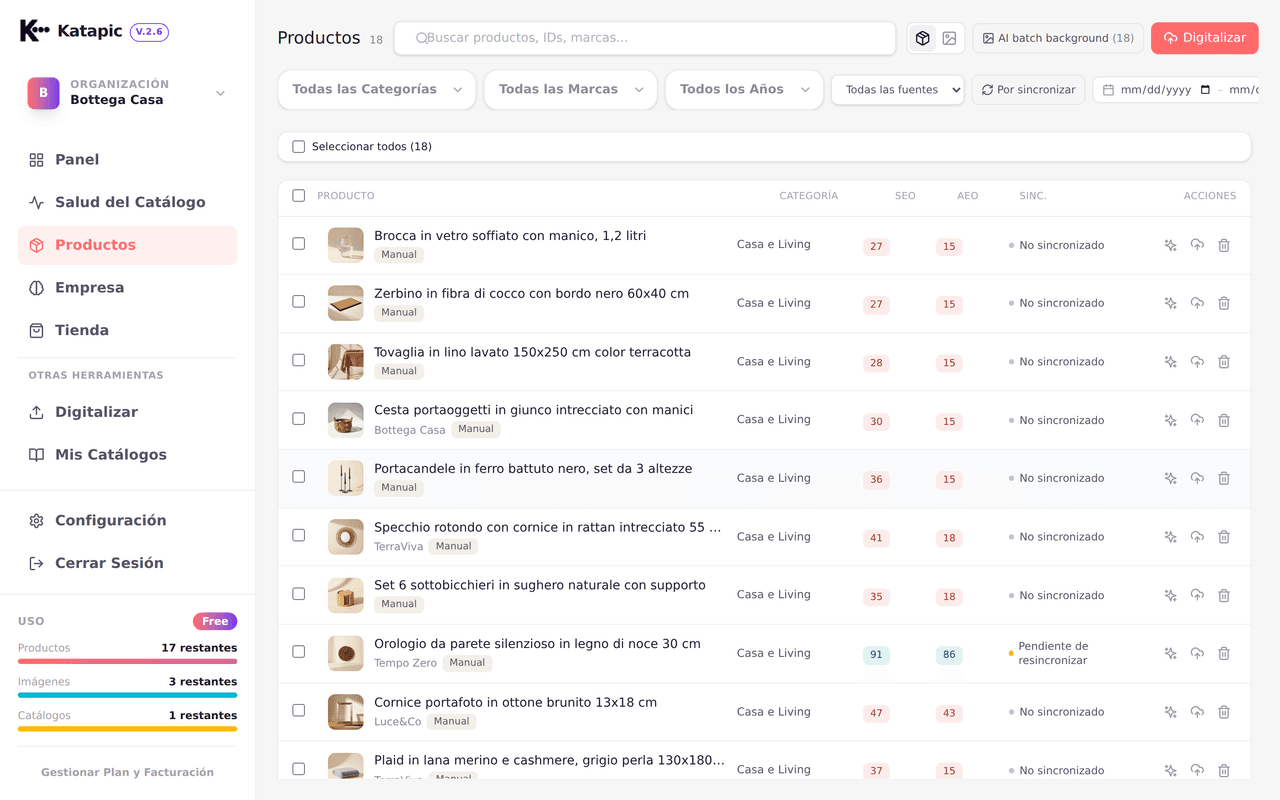Open Configuración settings
The image size is (1280, 800).
127,521
